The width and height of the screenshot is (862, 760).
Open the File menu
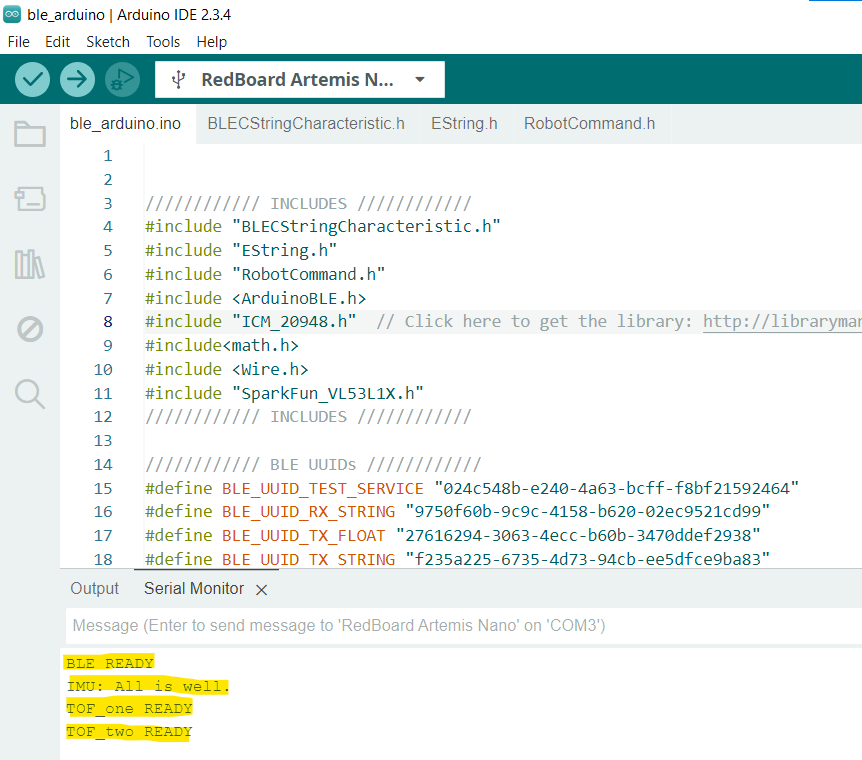point(19,42)
